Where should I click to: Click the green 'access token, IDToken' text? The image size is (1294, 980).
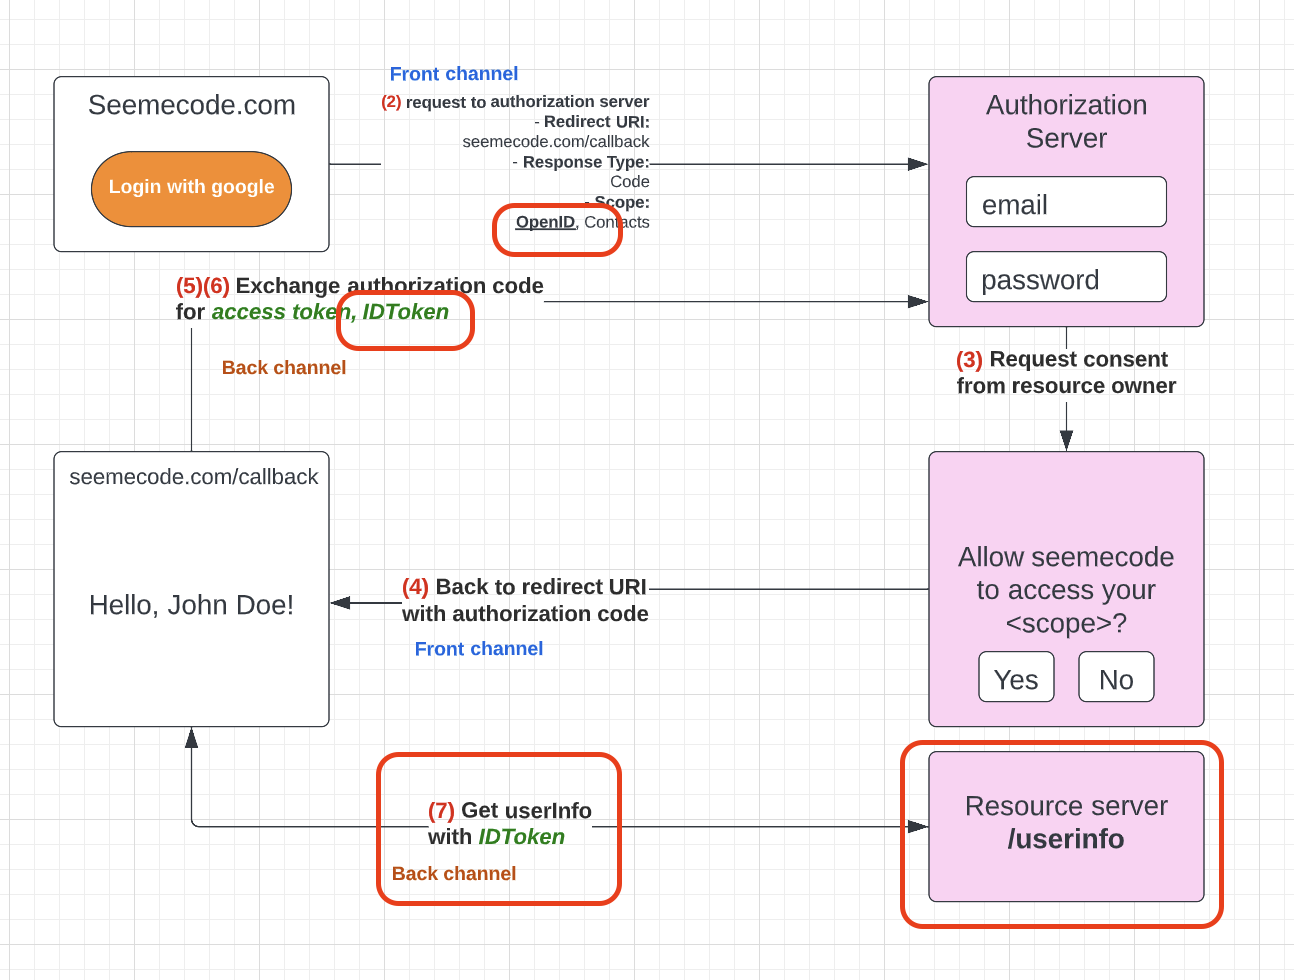(330, 312)
